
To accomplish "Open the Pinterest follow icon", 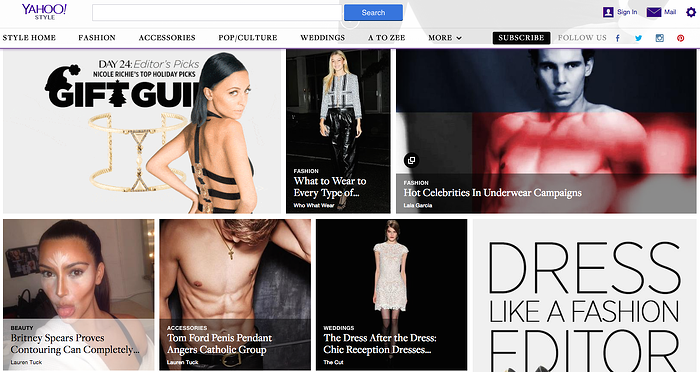I will [680, 38].
